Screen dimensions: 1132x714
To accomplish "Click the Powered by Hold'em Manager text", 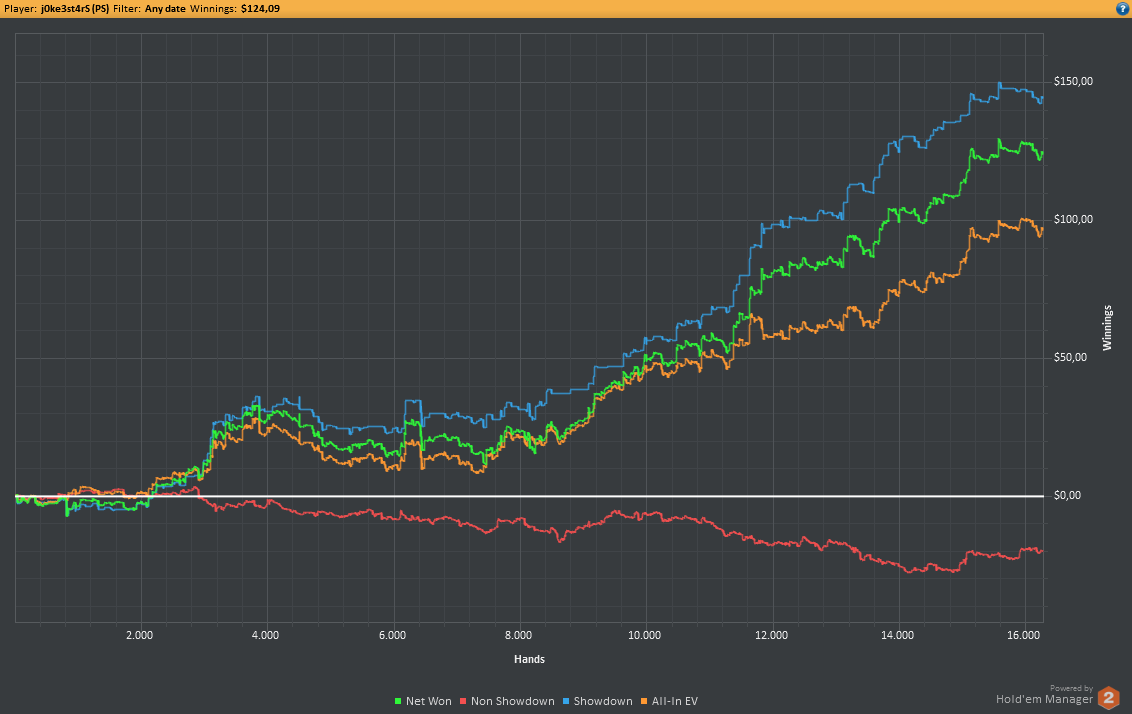I will pos(1045,695).
